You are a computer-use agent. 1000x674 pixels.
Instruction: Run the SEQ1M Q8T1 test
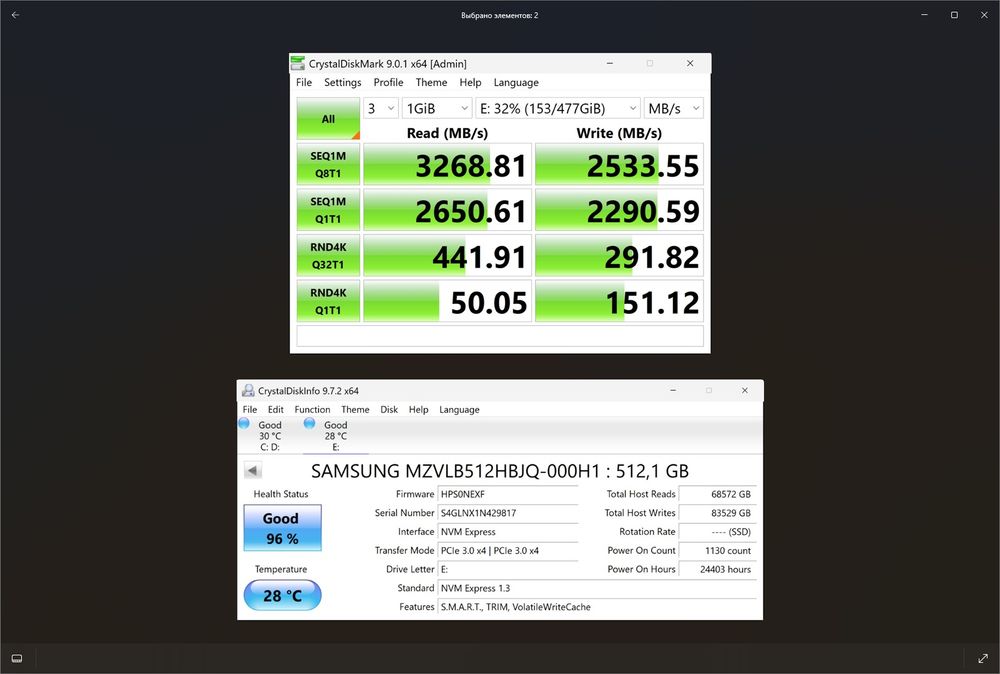[328, 165]
